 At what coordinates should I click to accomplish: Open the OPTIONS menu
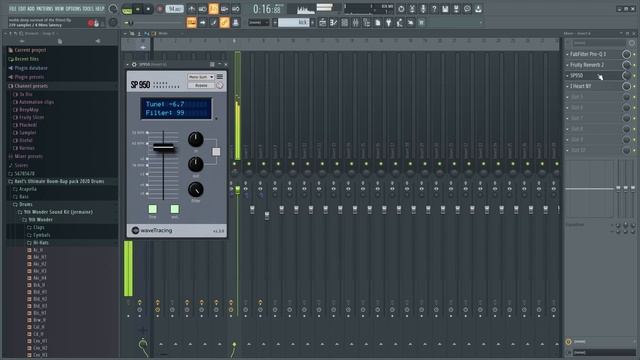pyautogui.click(x=73, y=9)
